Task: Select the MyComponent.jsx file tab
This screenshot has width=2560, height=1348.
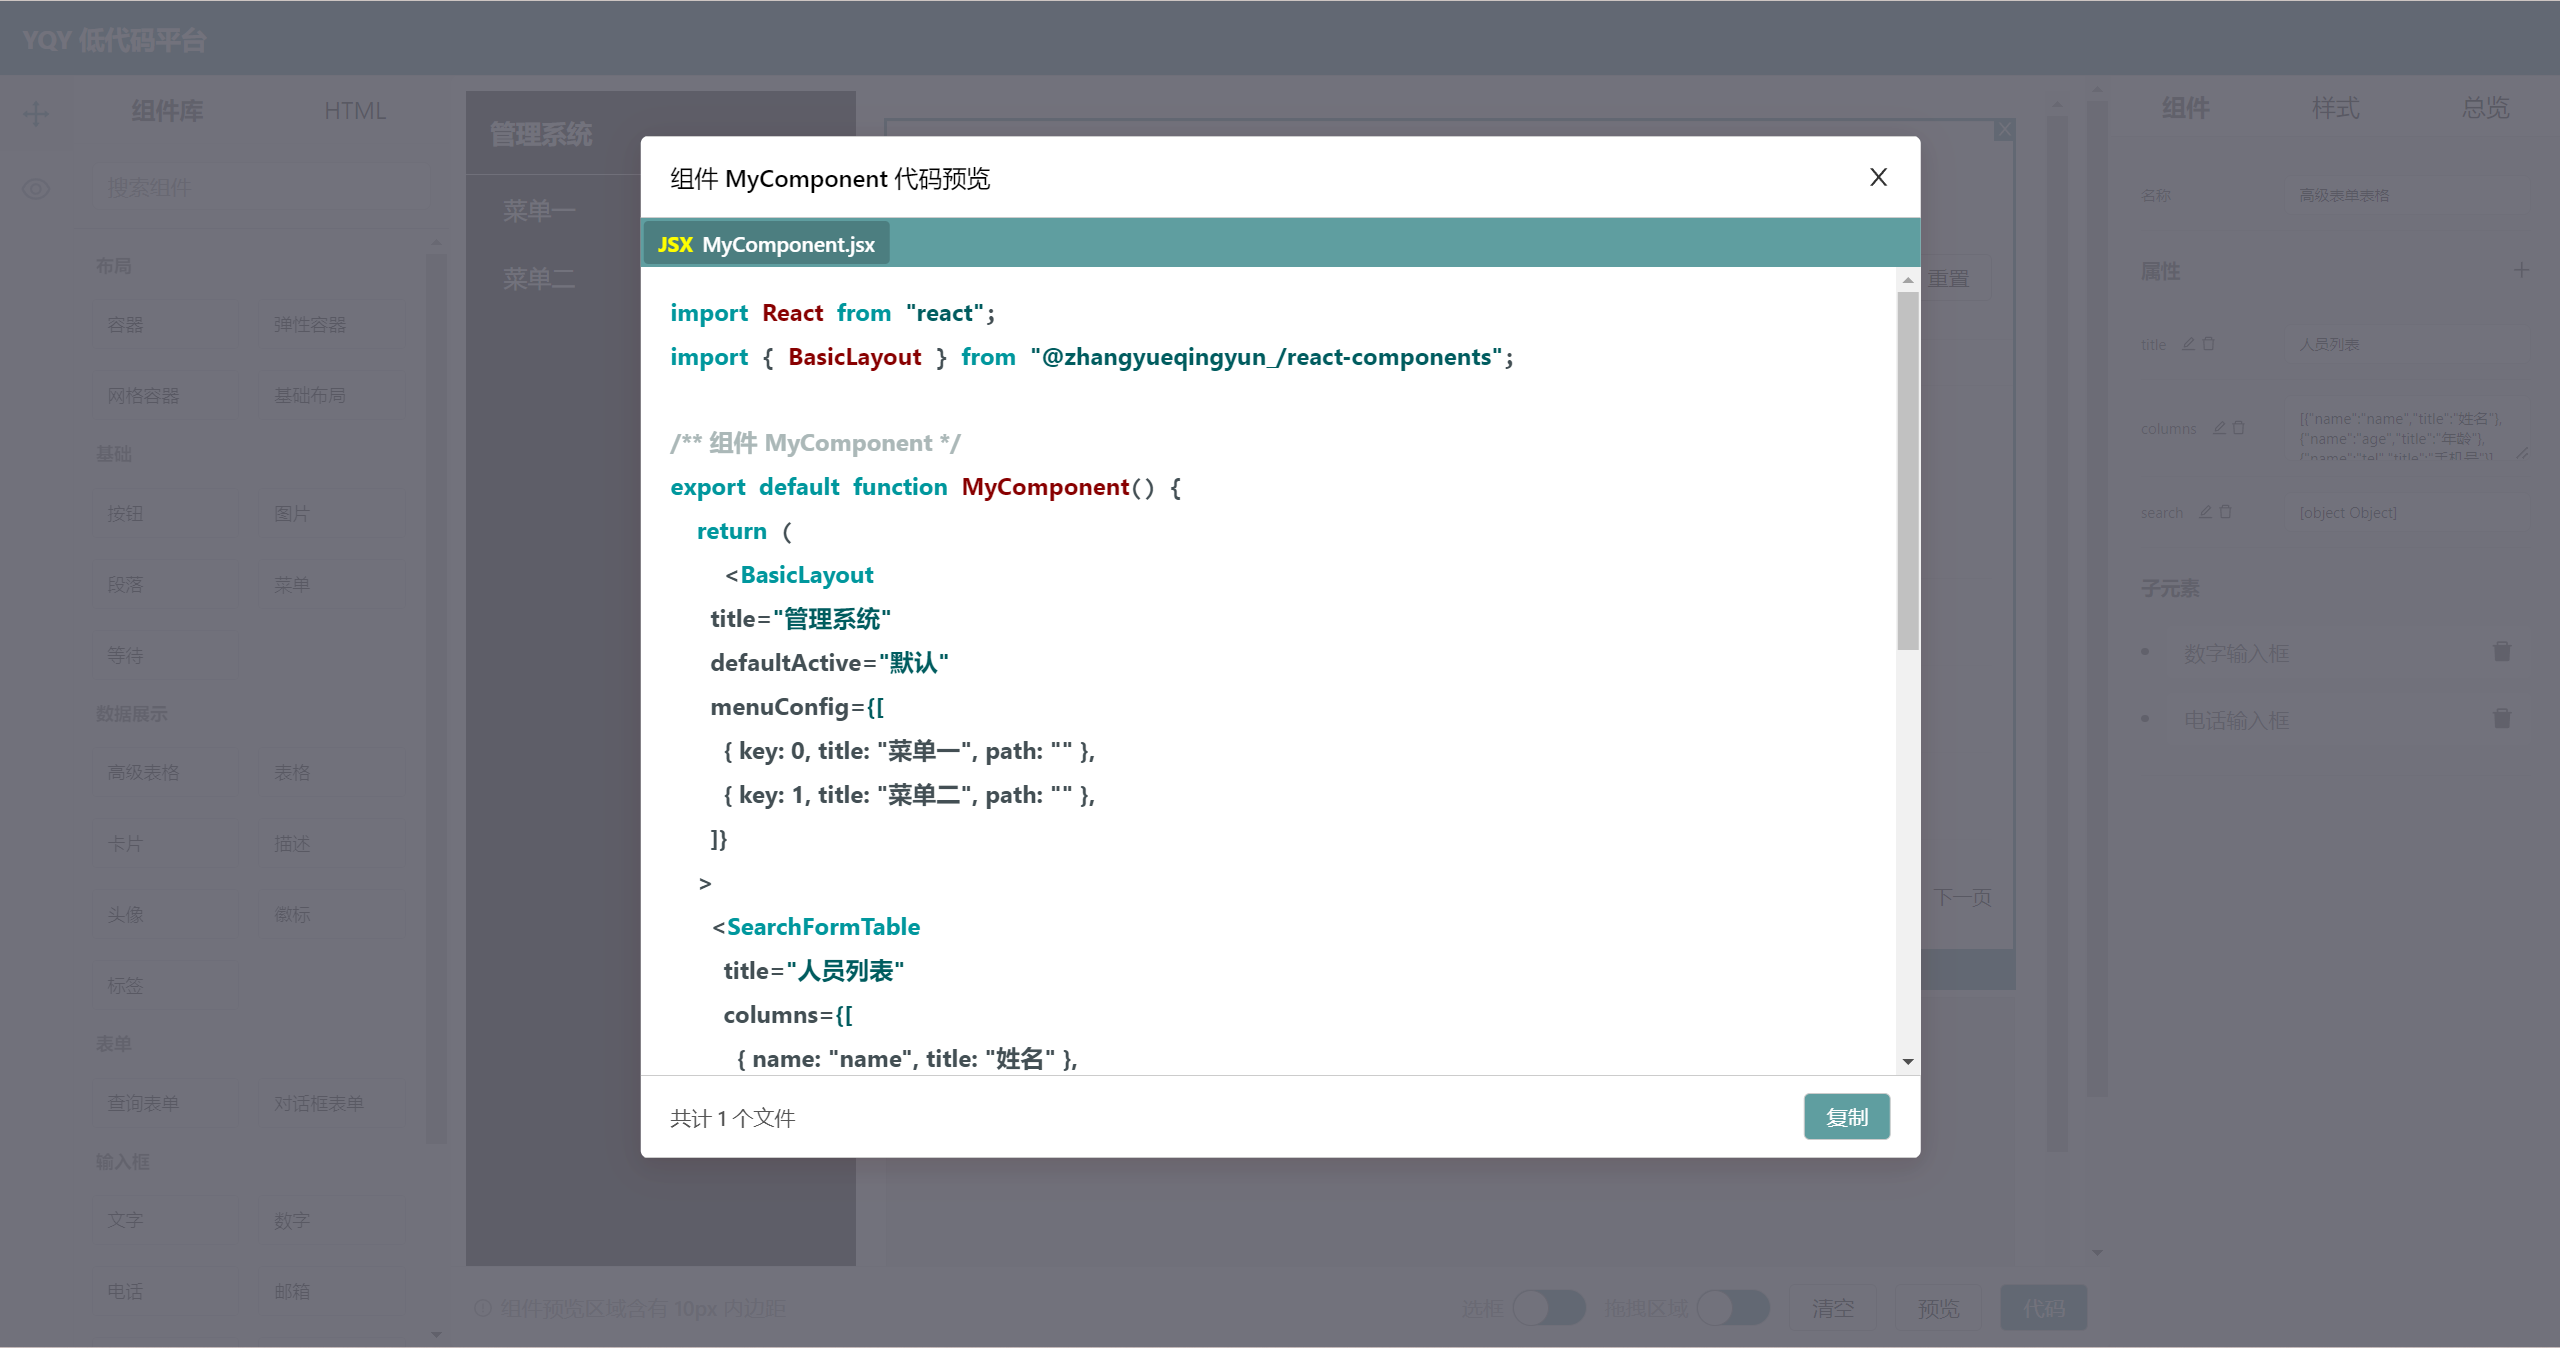Action: click(x=766, y=244)
